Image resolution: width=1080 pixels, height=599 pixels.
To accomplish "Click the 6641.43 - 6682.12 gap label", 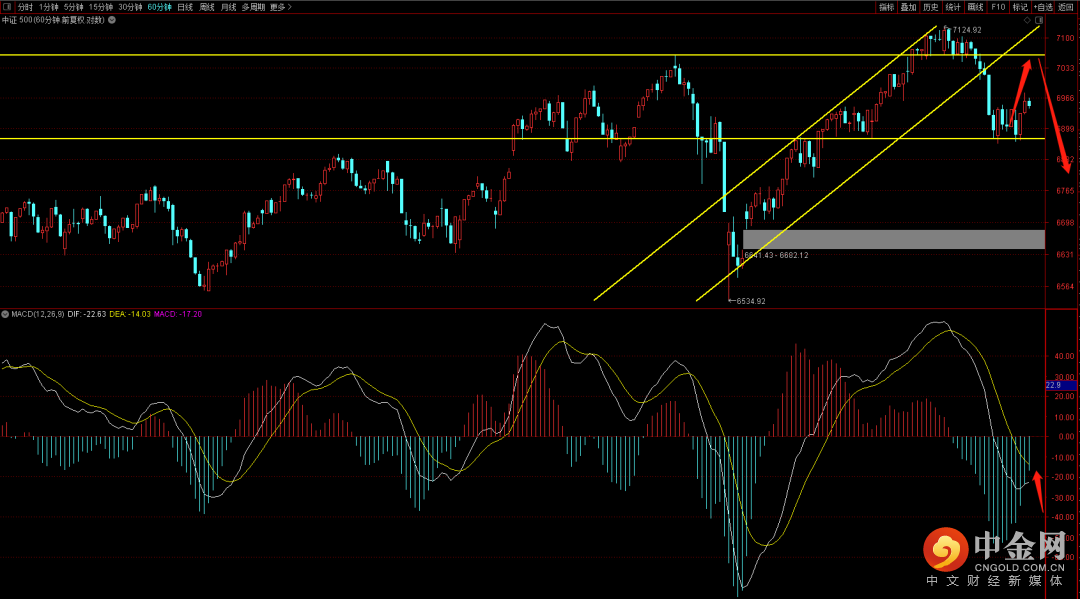I will (776, 255).
